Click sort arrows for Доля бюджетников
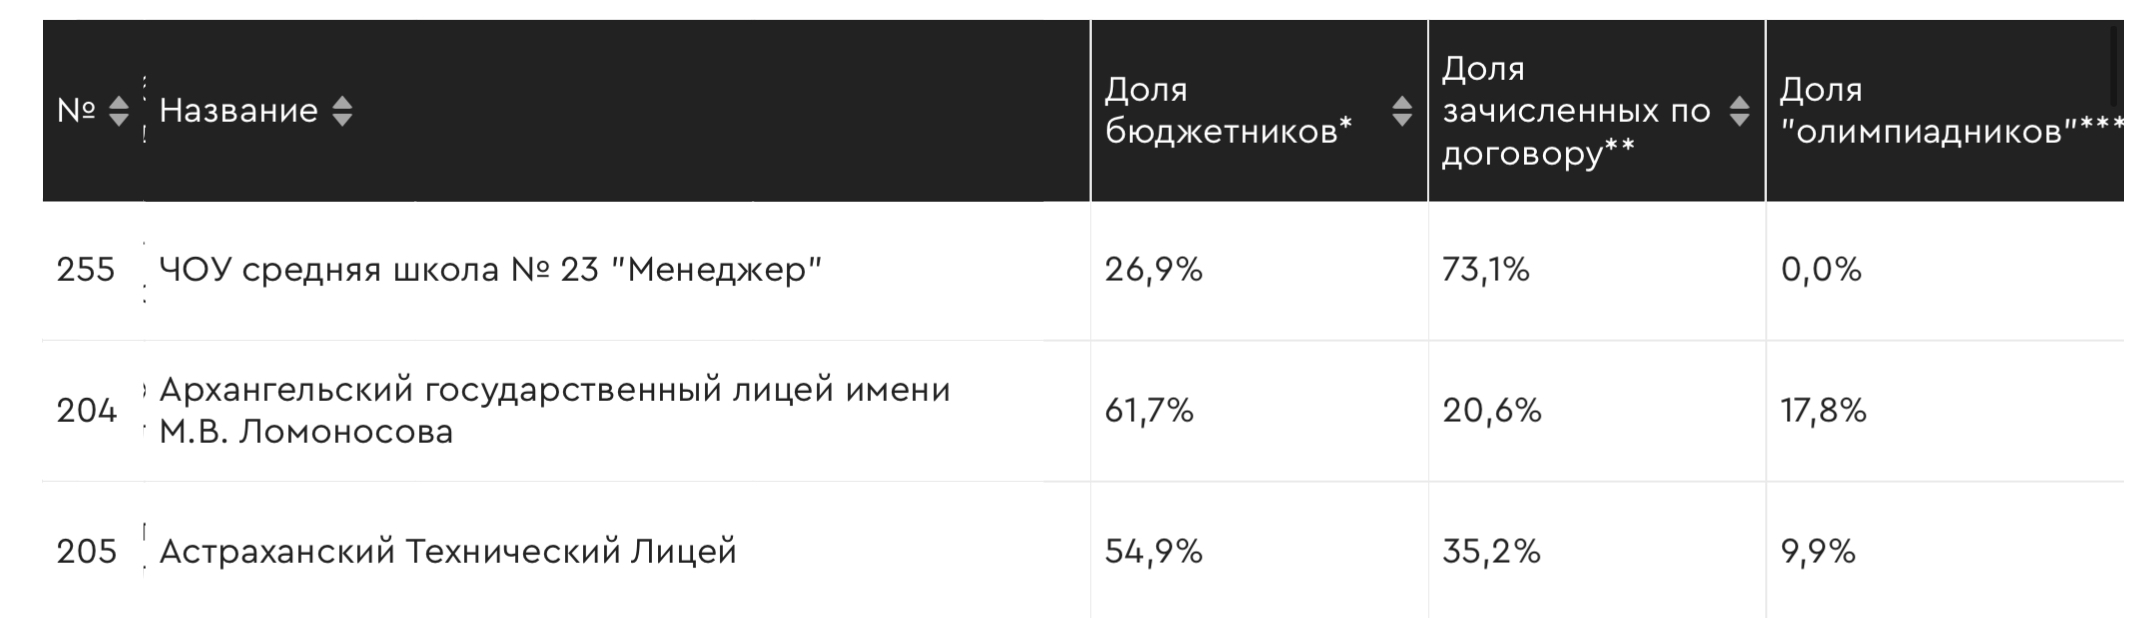The height and width of the screenshot is (618, 2151). tap(1402, 111)
